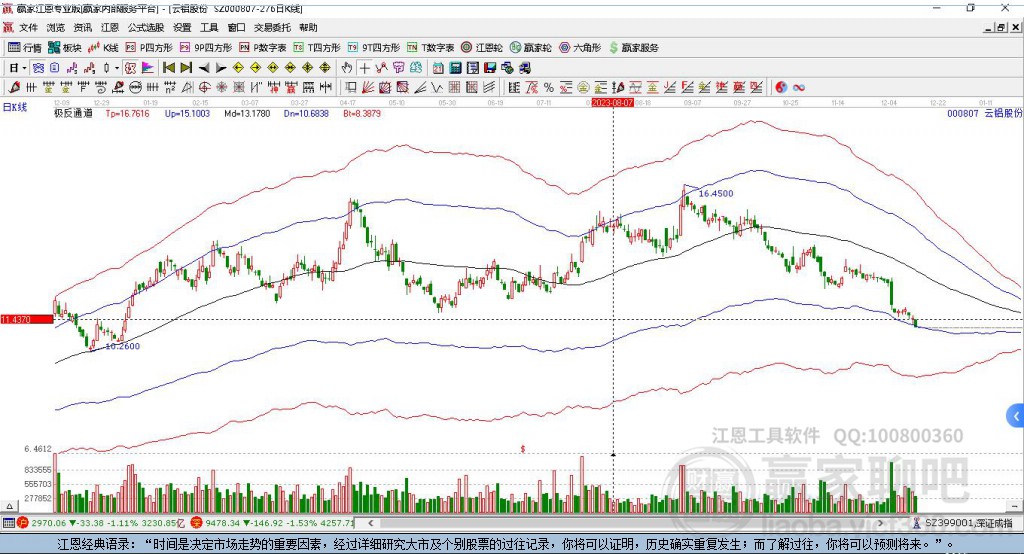
Task: Expand the candlestick style dropdown arrow
Action: pyautogui.click(x=117, y=68)
